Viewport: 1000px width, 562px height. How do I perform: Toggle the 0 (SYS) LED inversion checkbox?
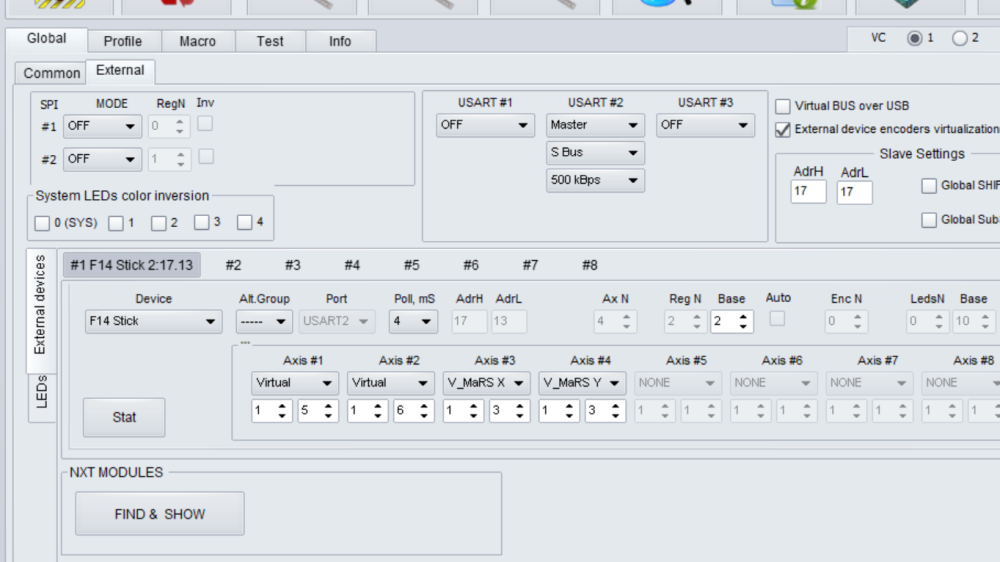point(42,222)
